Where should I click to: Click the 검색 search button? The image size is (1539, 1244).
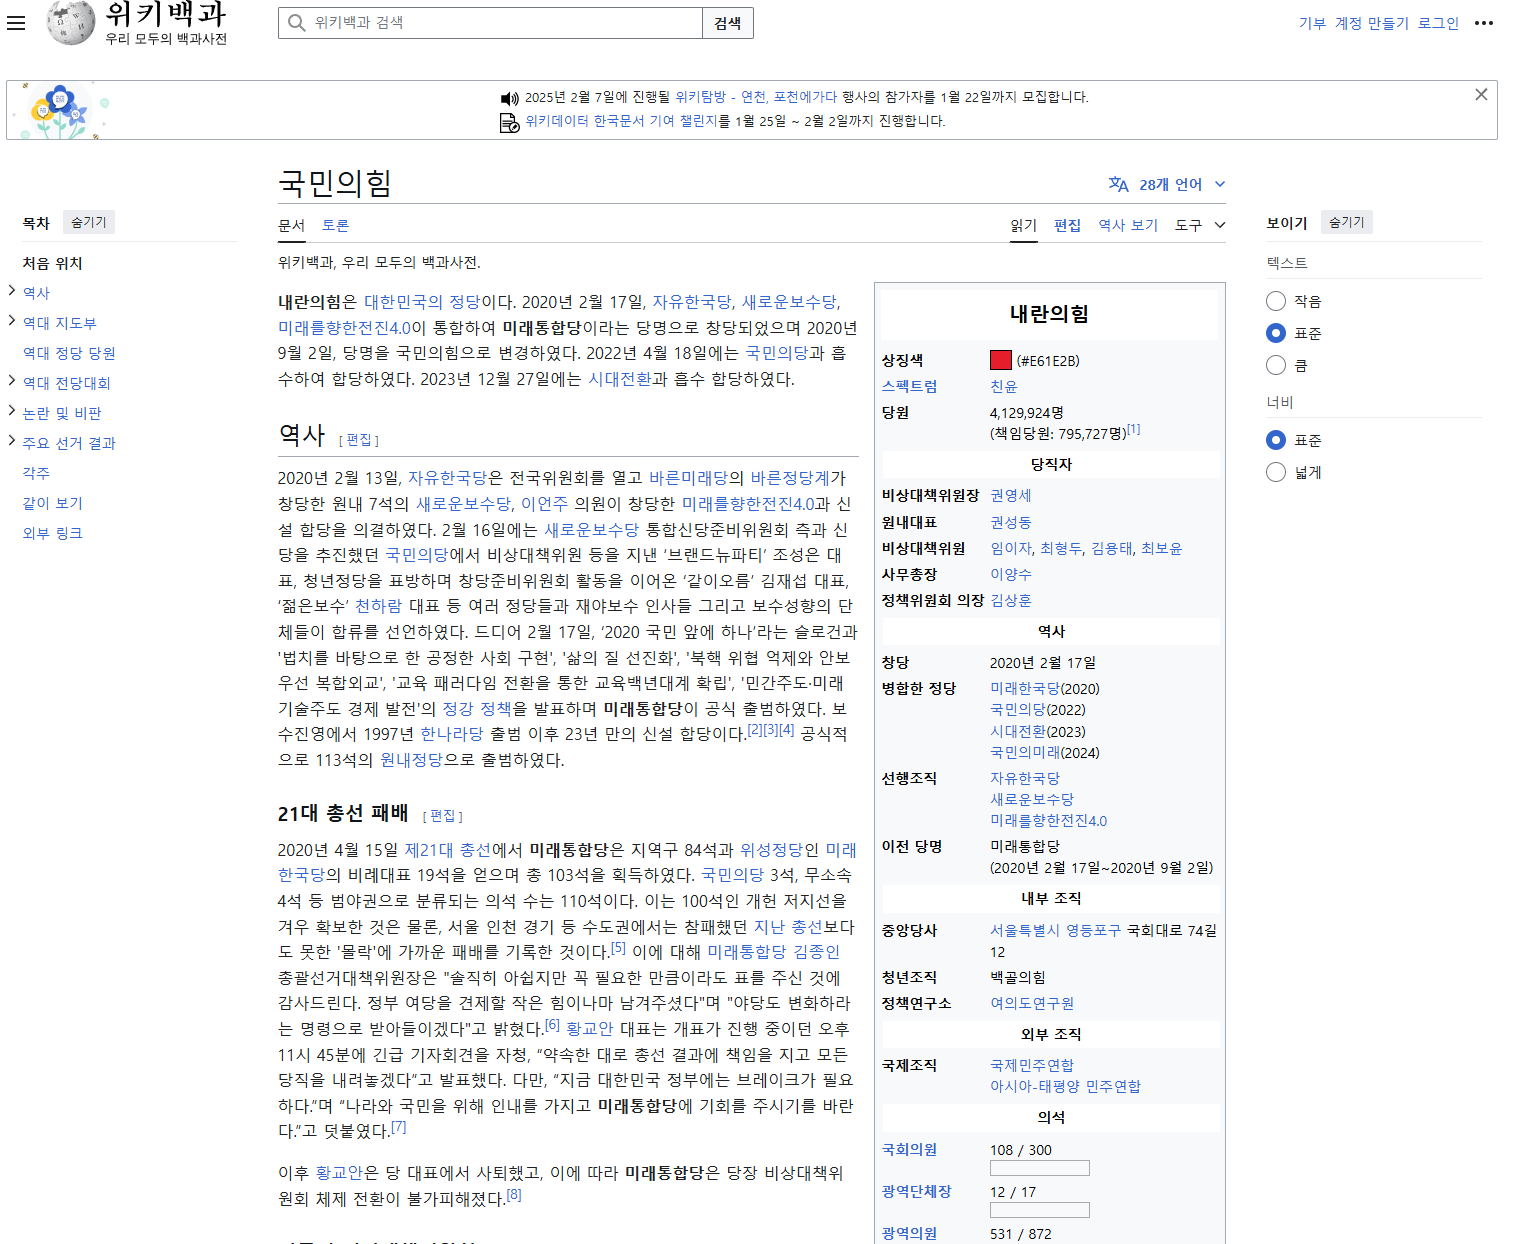tap(728, 23)
